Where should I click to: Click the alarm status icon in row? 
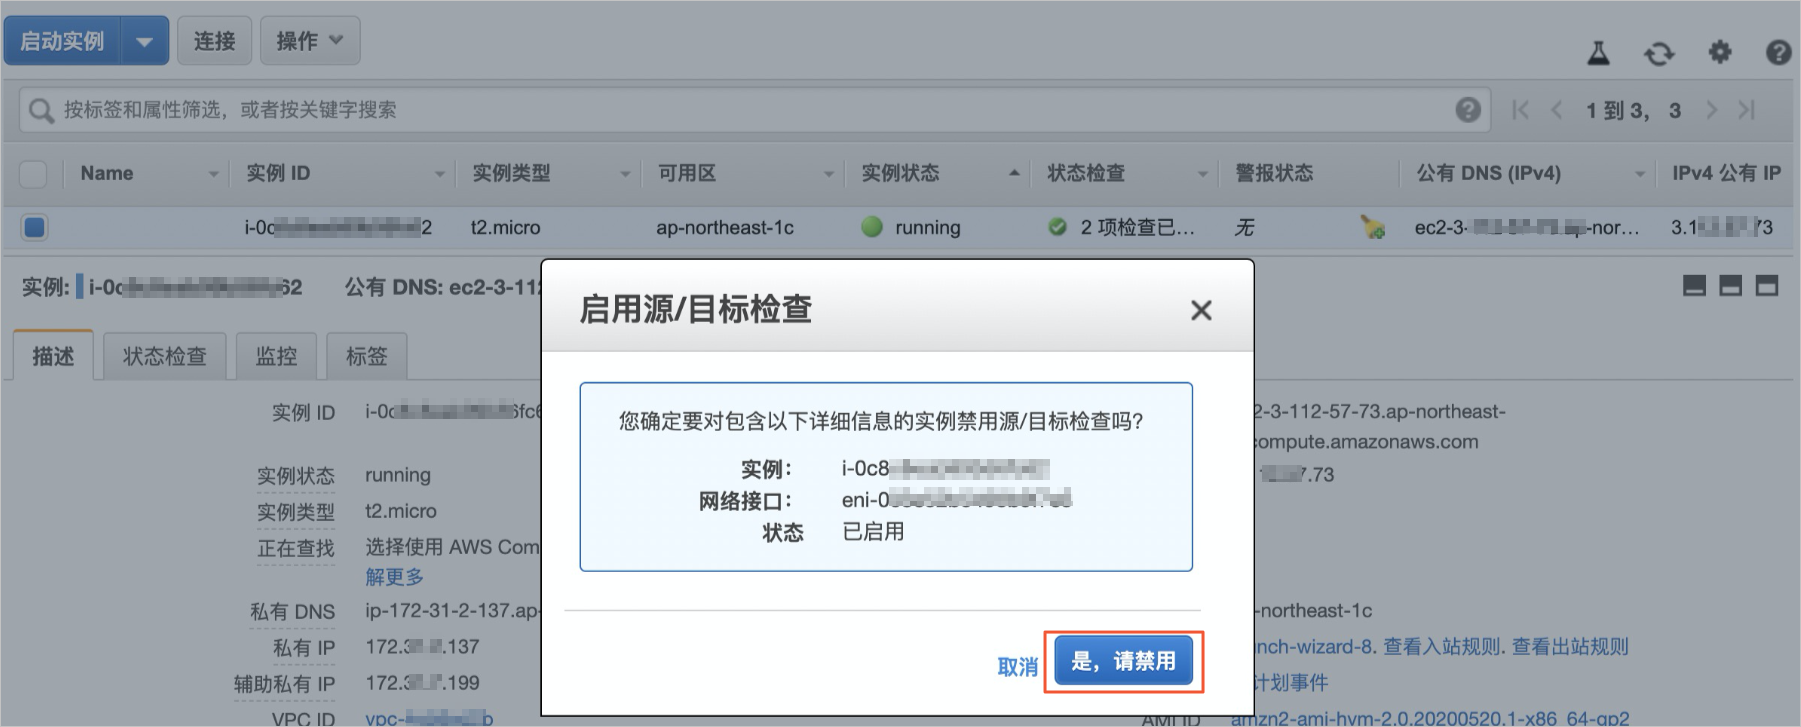point(1373,228)
